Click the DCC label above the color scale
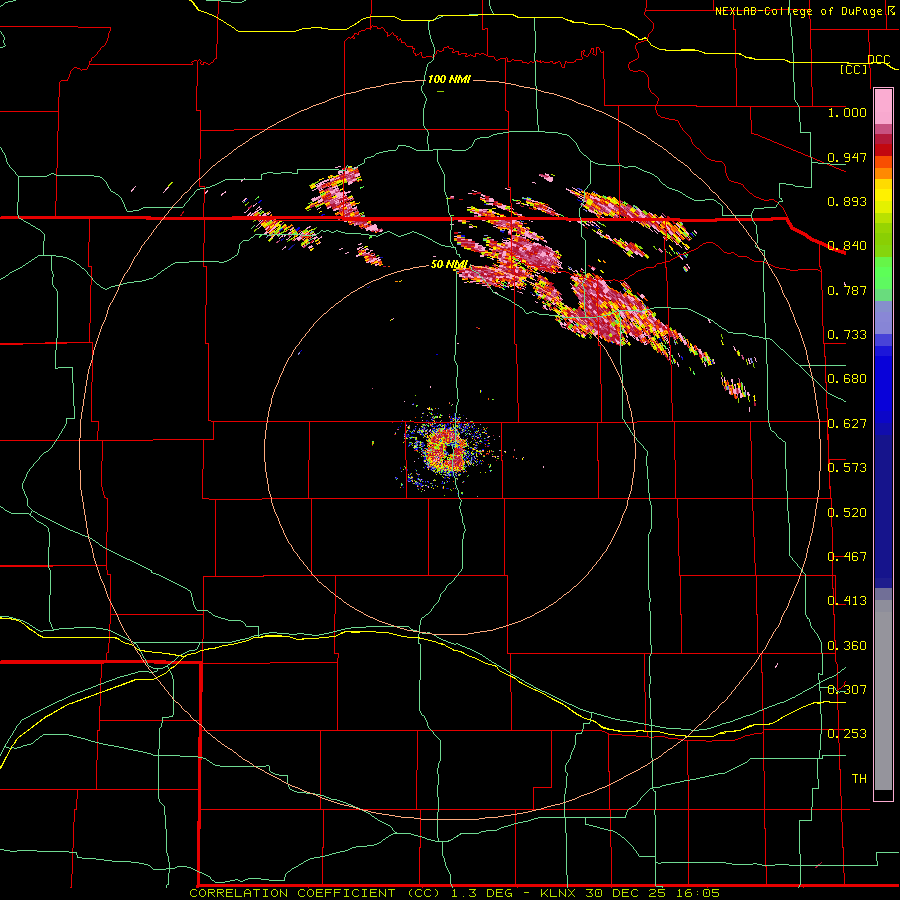This screenshot has width=900, height=900. [879, 59]
